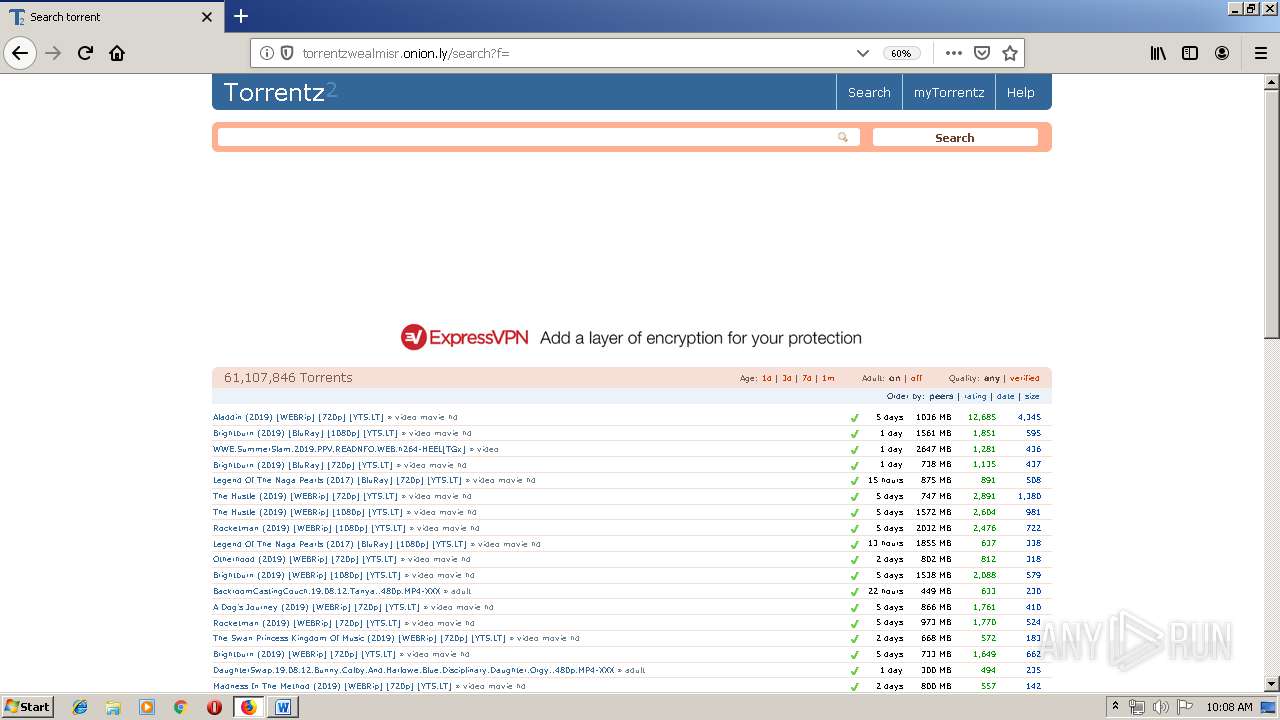Order results by peers

(941, 397)
